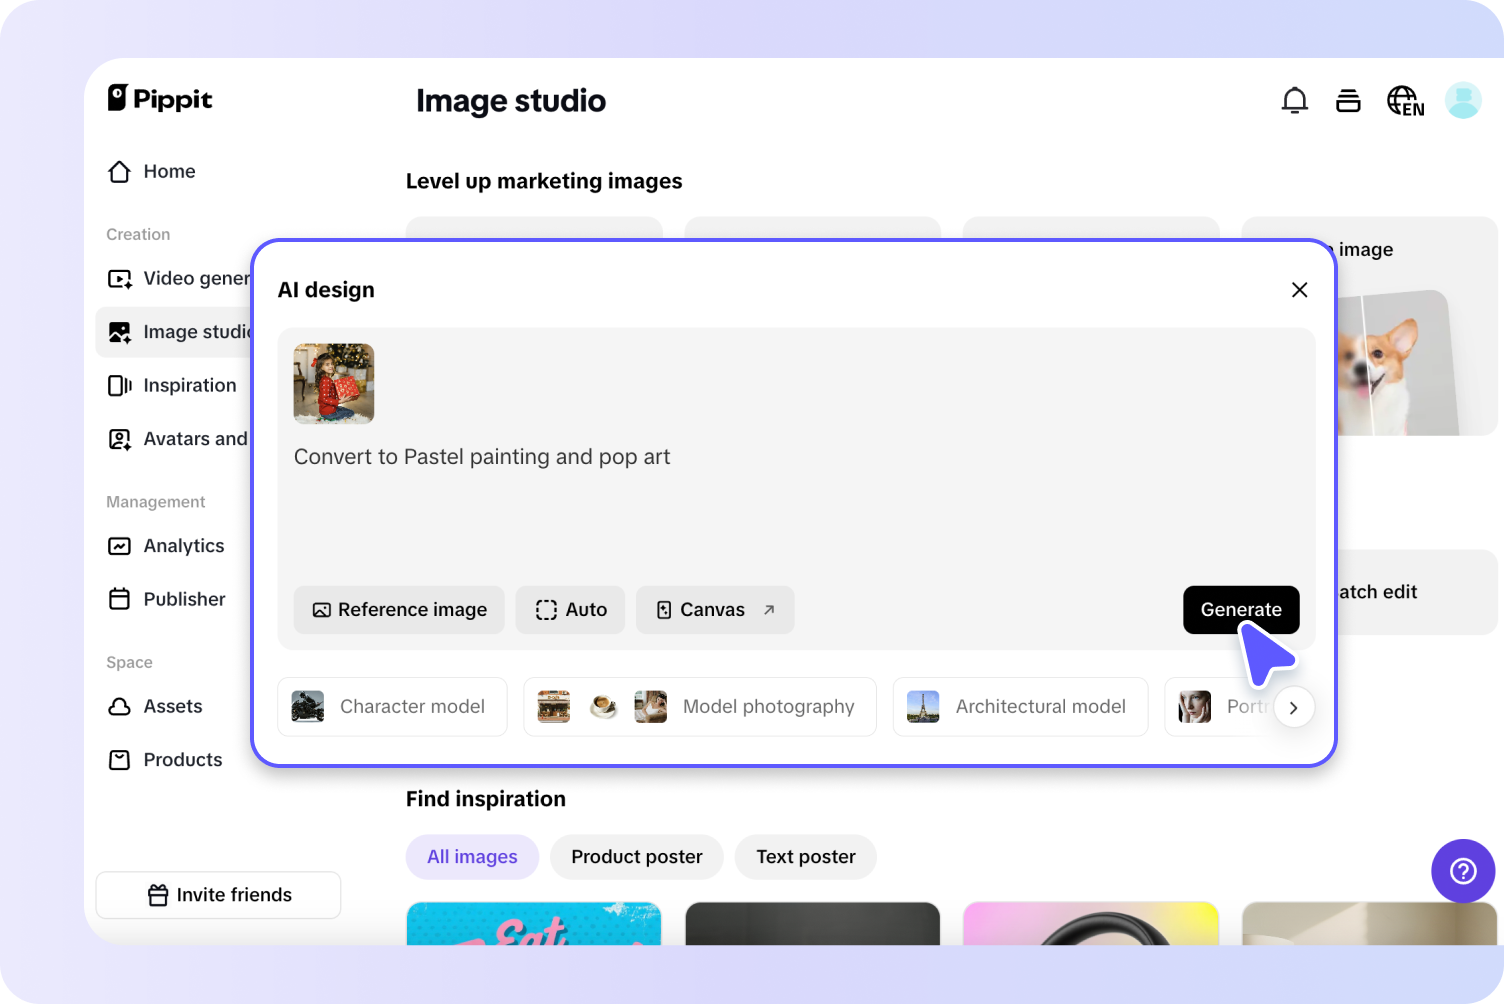Expand the style presets with the right chevron
Screen dimensions: 1504x1004
coord(1294,707)
